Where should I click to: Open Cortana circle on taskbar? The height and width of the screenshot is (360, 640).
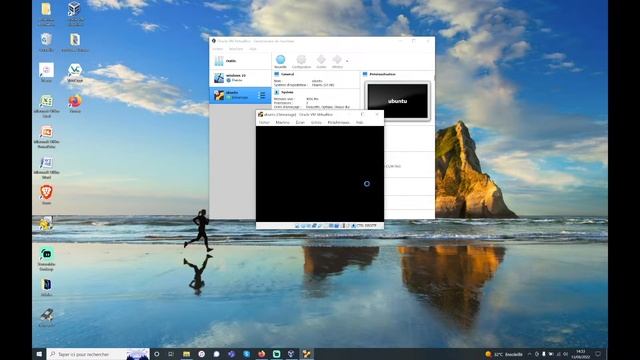point(157,354)
